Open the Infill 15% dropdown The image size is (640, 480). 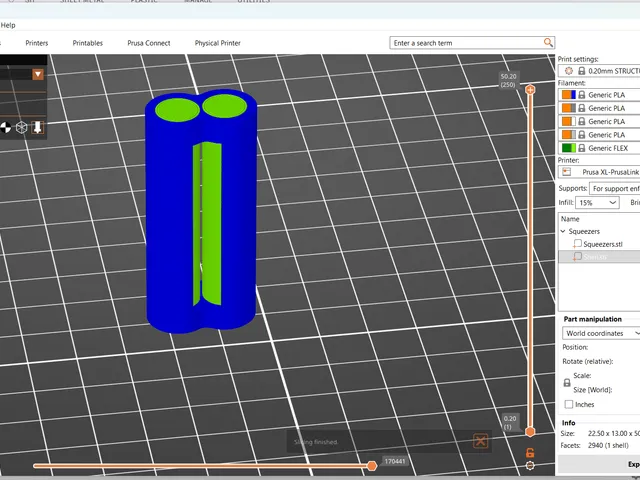pos(597,202)
